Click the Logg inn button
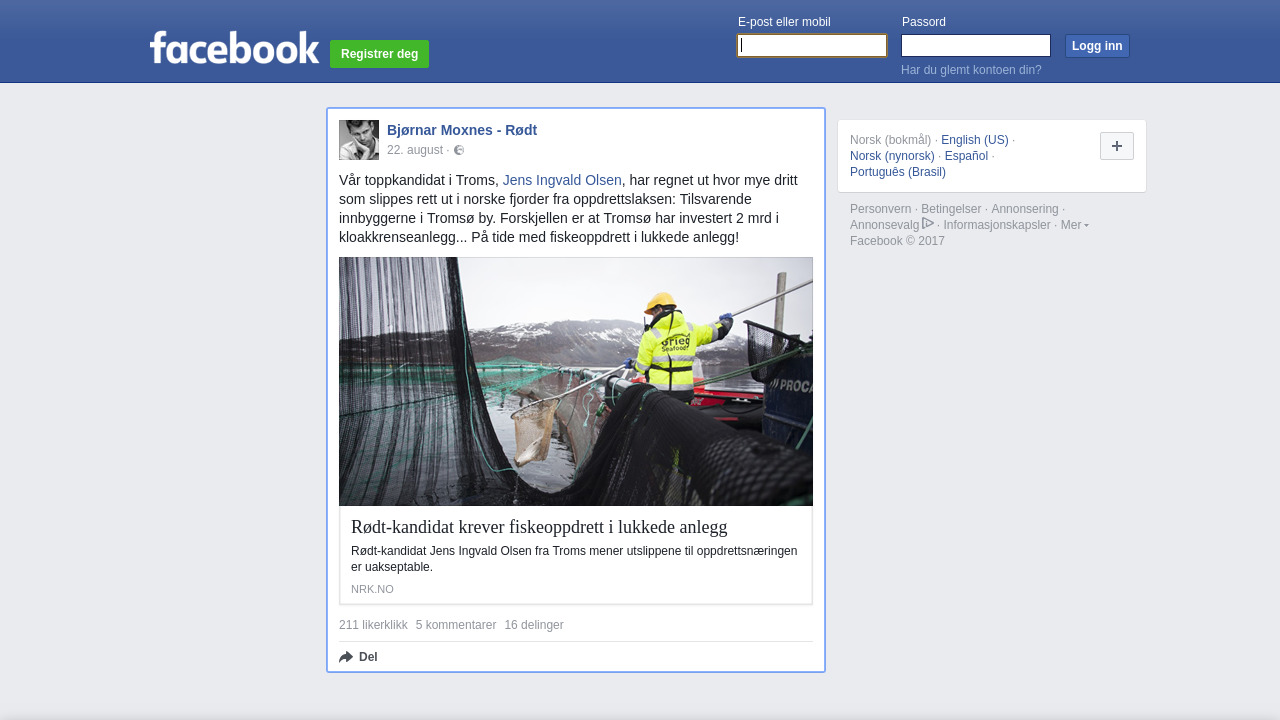 [x=1097, y=46]
